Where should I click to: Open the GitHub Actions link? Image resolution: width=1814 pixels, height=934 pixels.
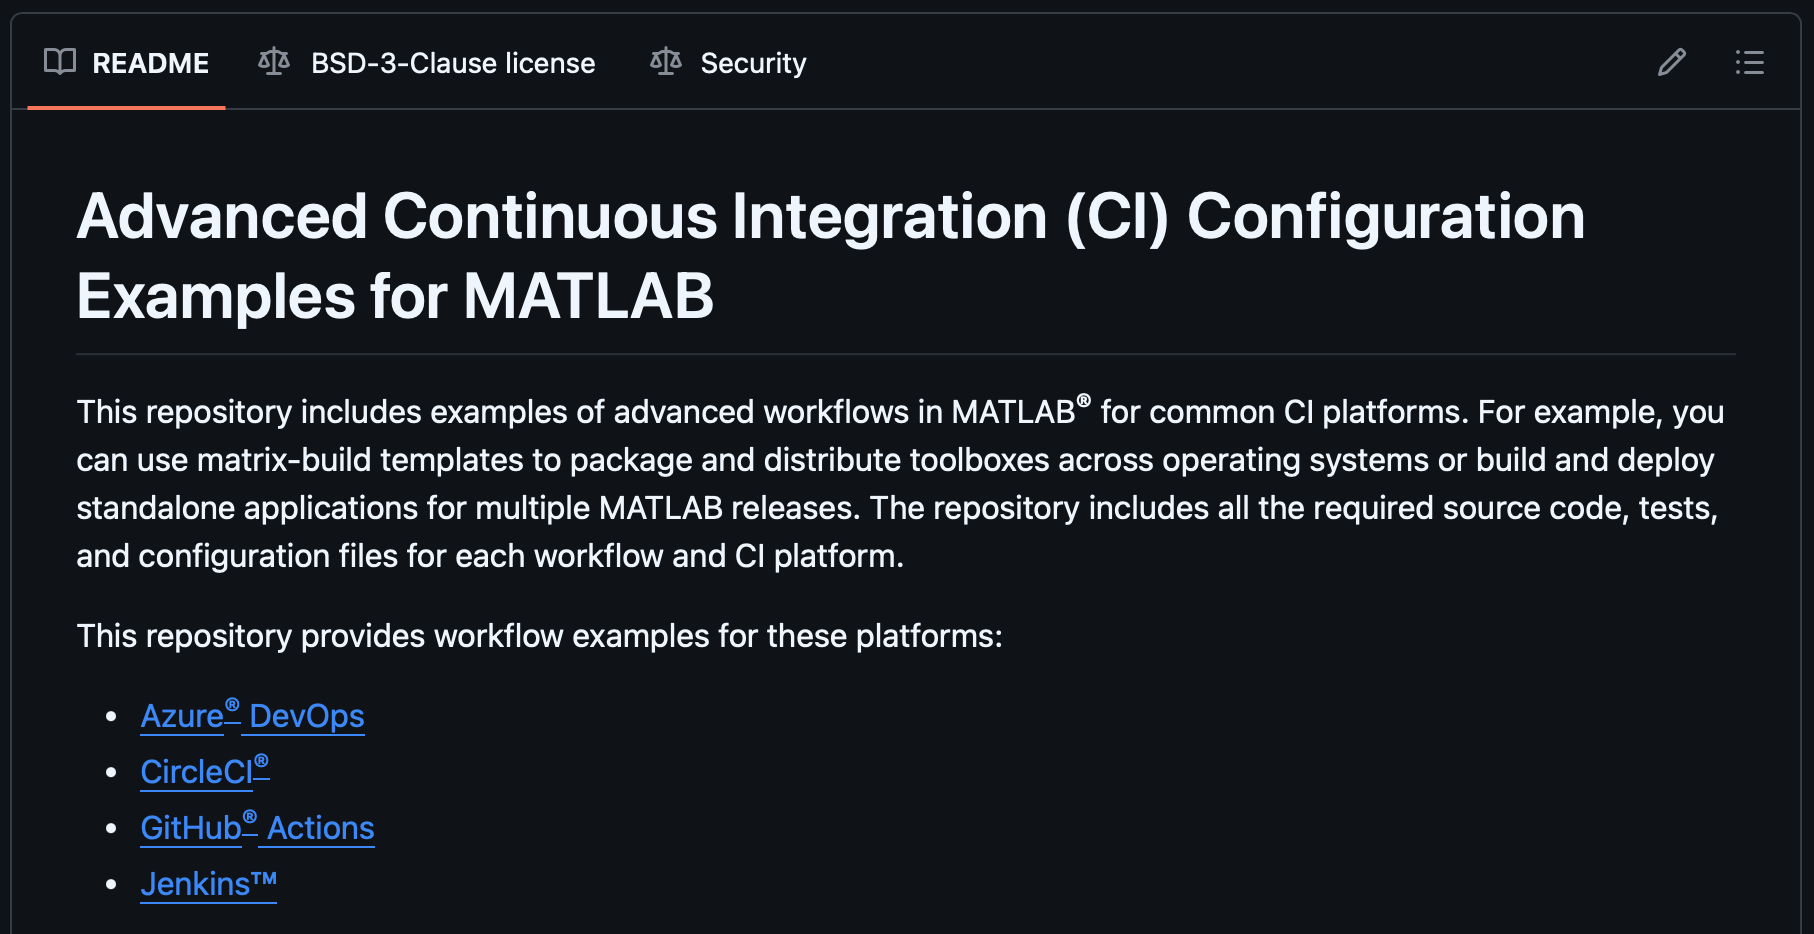tap(258, 828)
